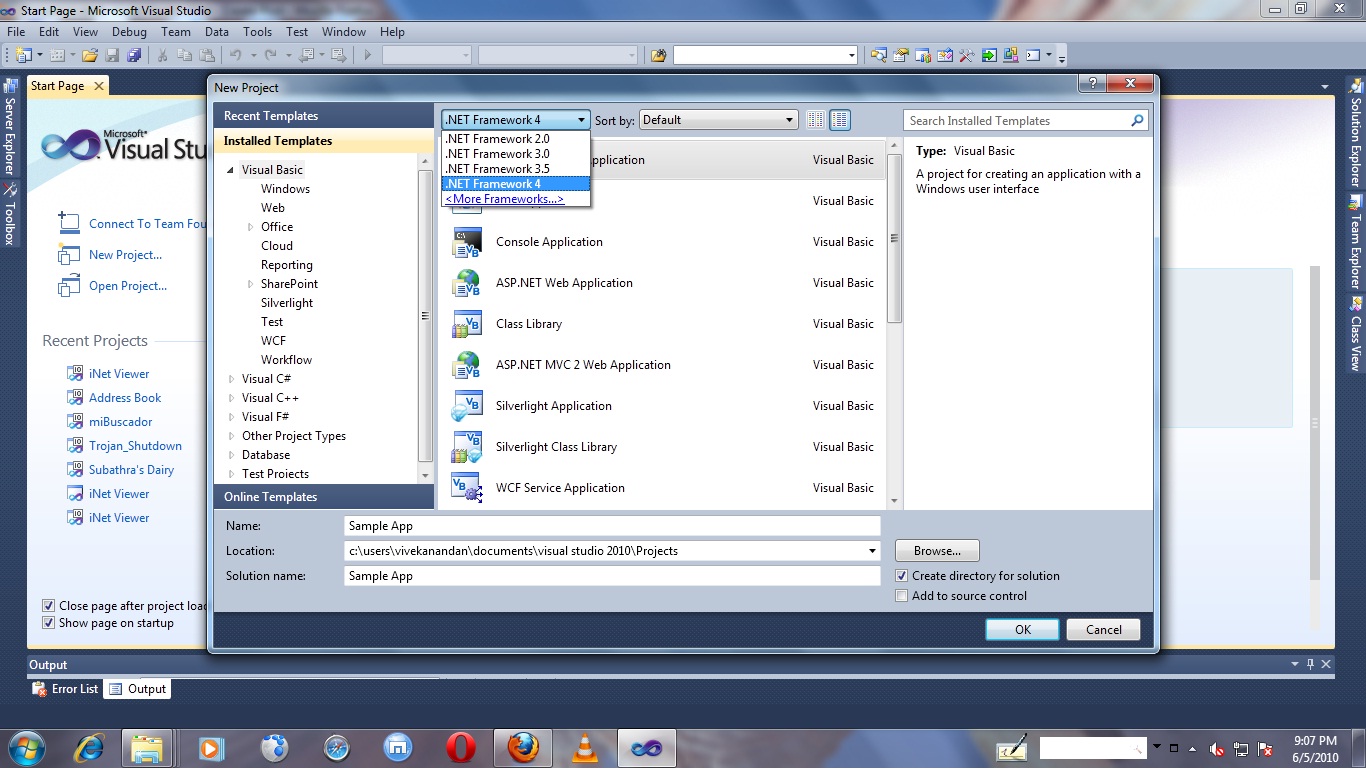Select the Silverlight Class Library template icon

click(x=466, y=447)
